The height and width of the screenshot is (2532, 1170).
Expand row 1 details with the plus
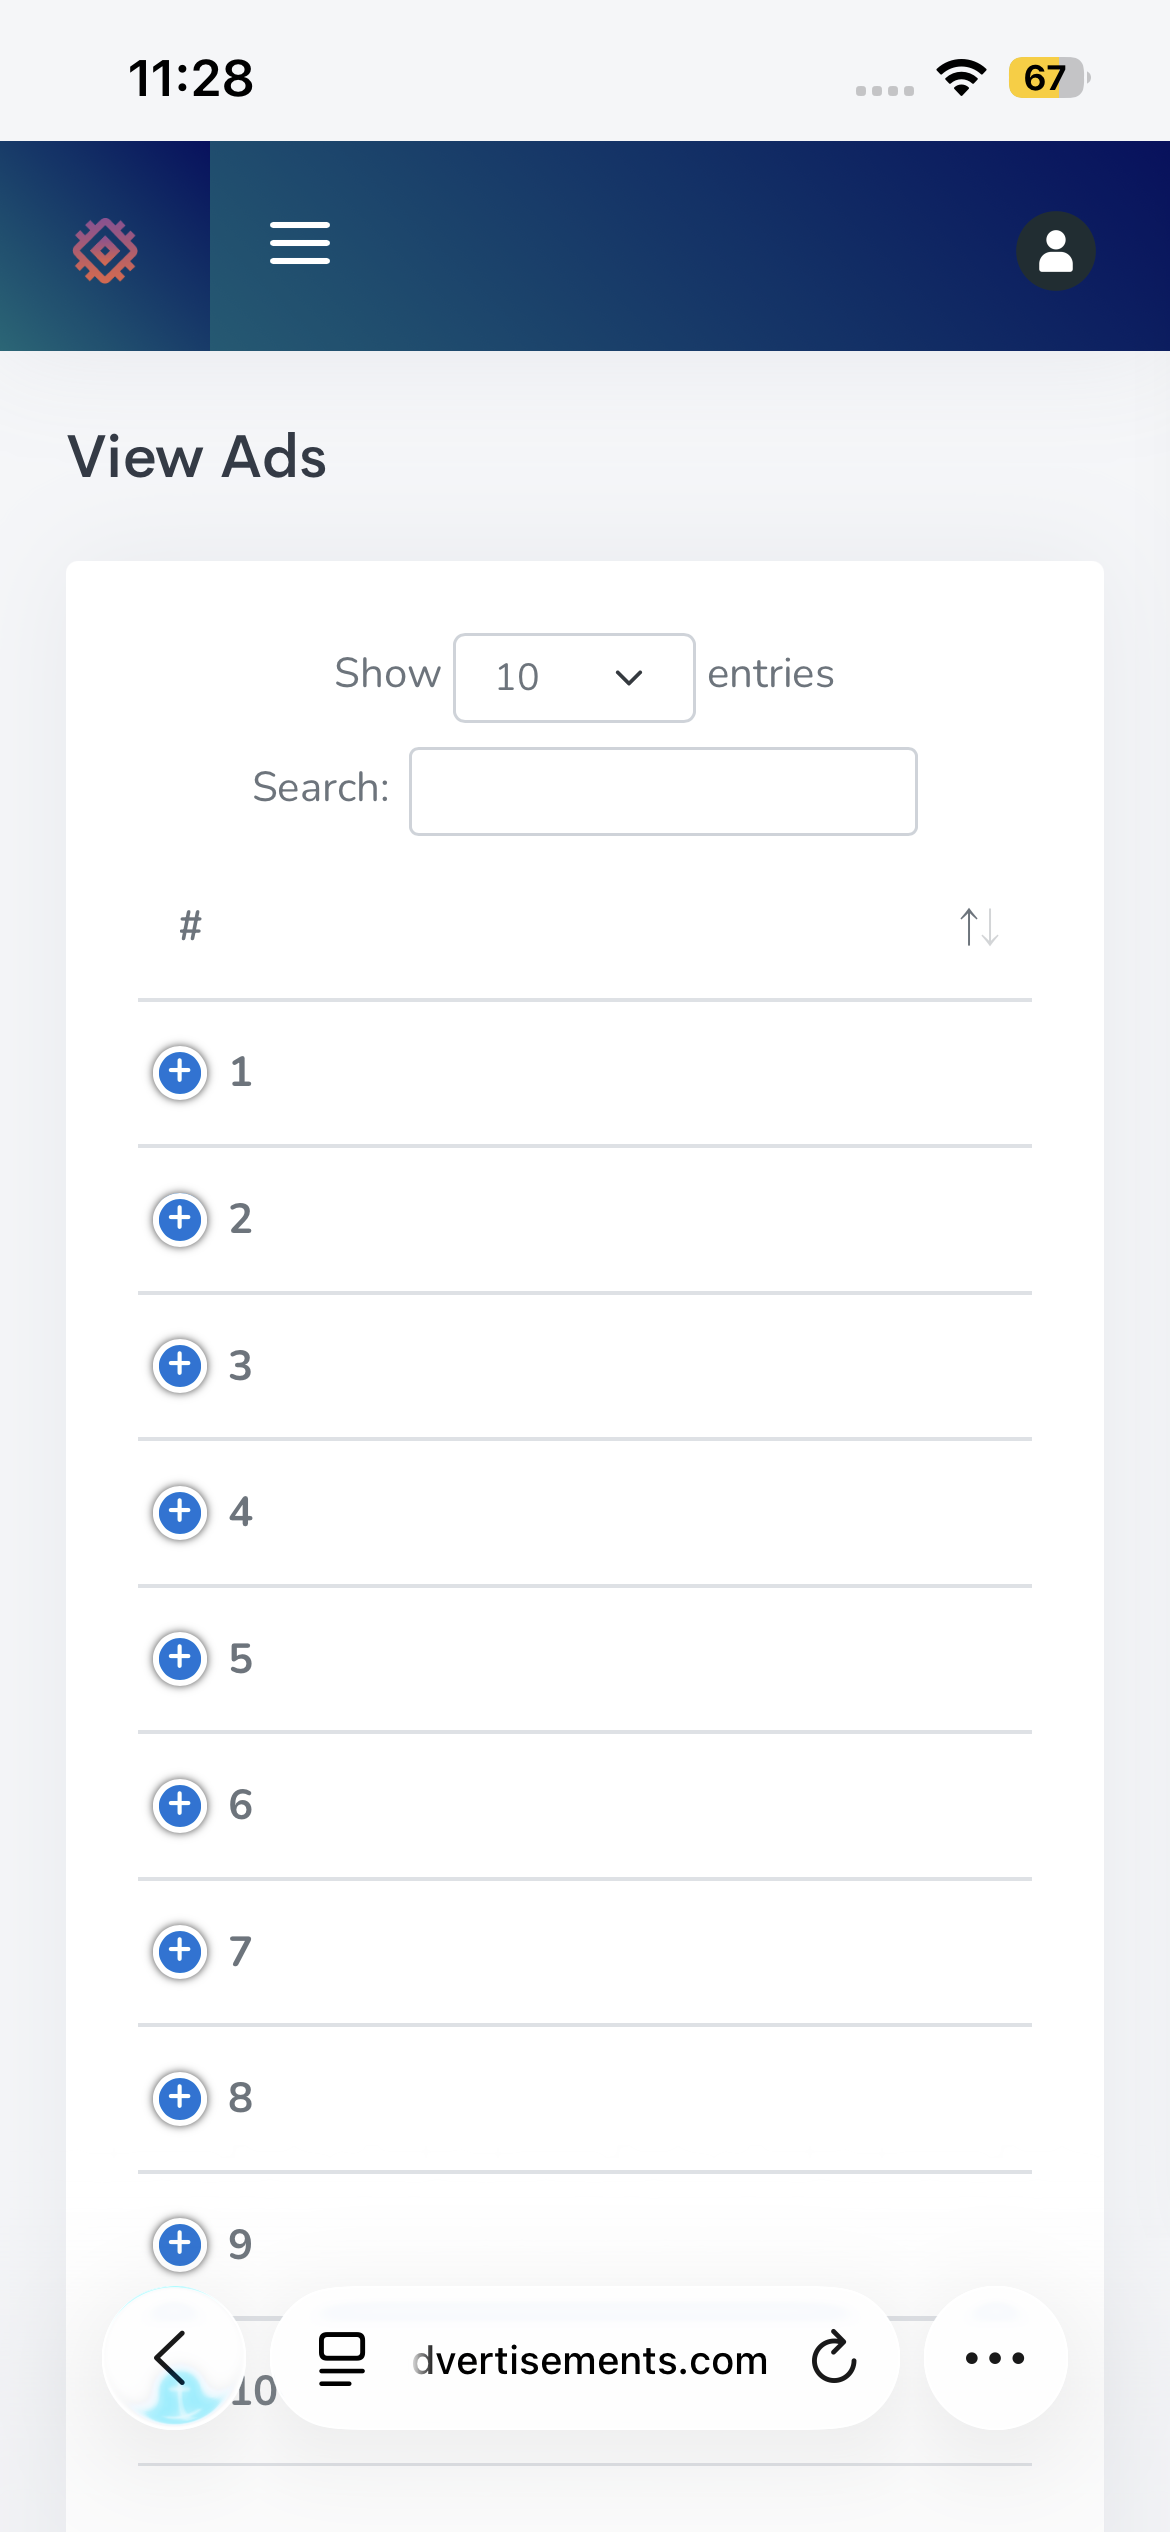click(180, 1072)
